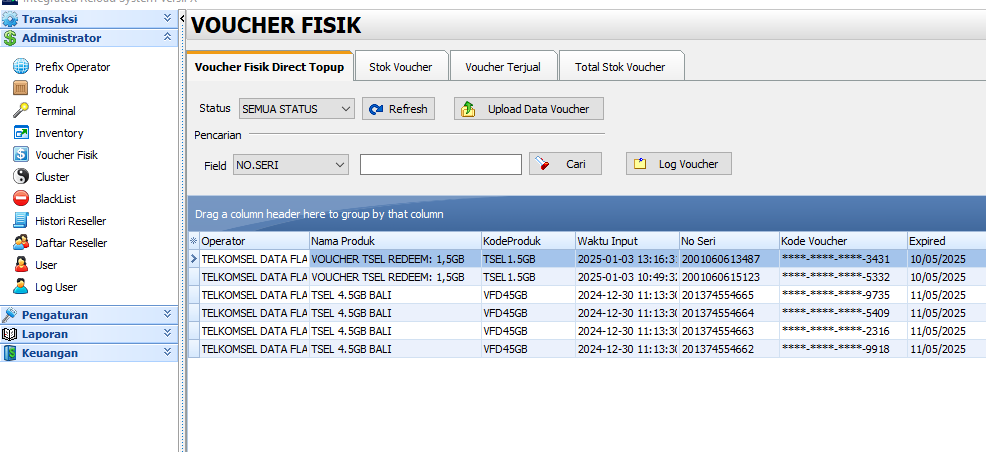Click the BlackList red stop icon
The height and width of the screenshot is (452, 986).
(x=21, y=199)
